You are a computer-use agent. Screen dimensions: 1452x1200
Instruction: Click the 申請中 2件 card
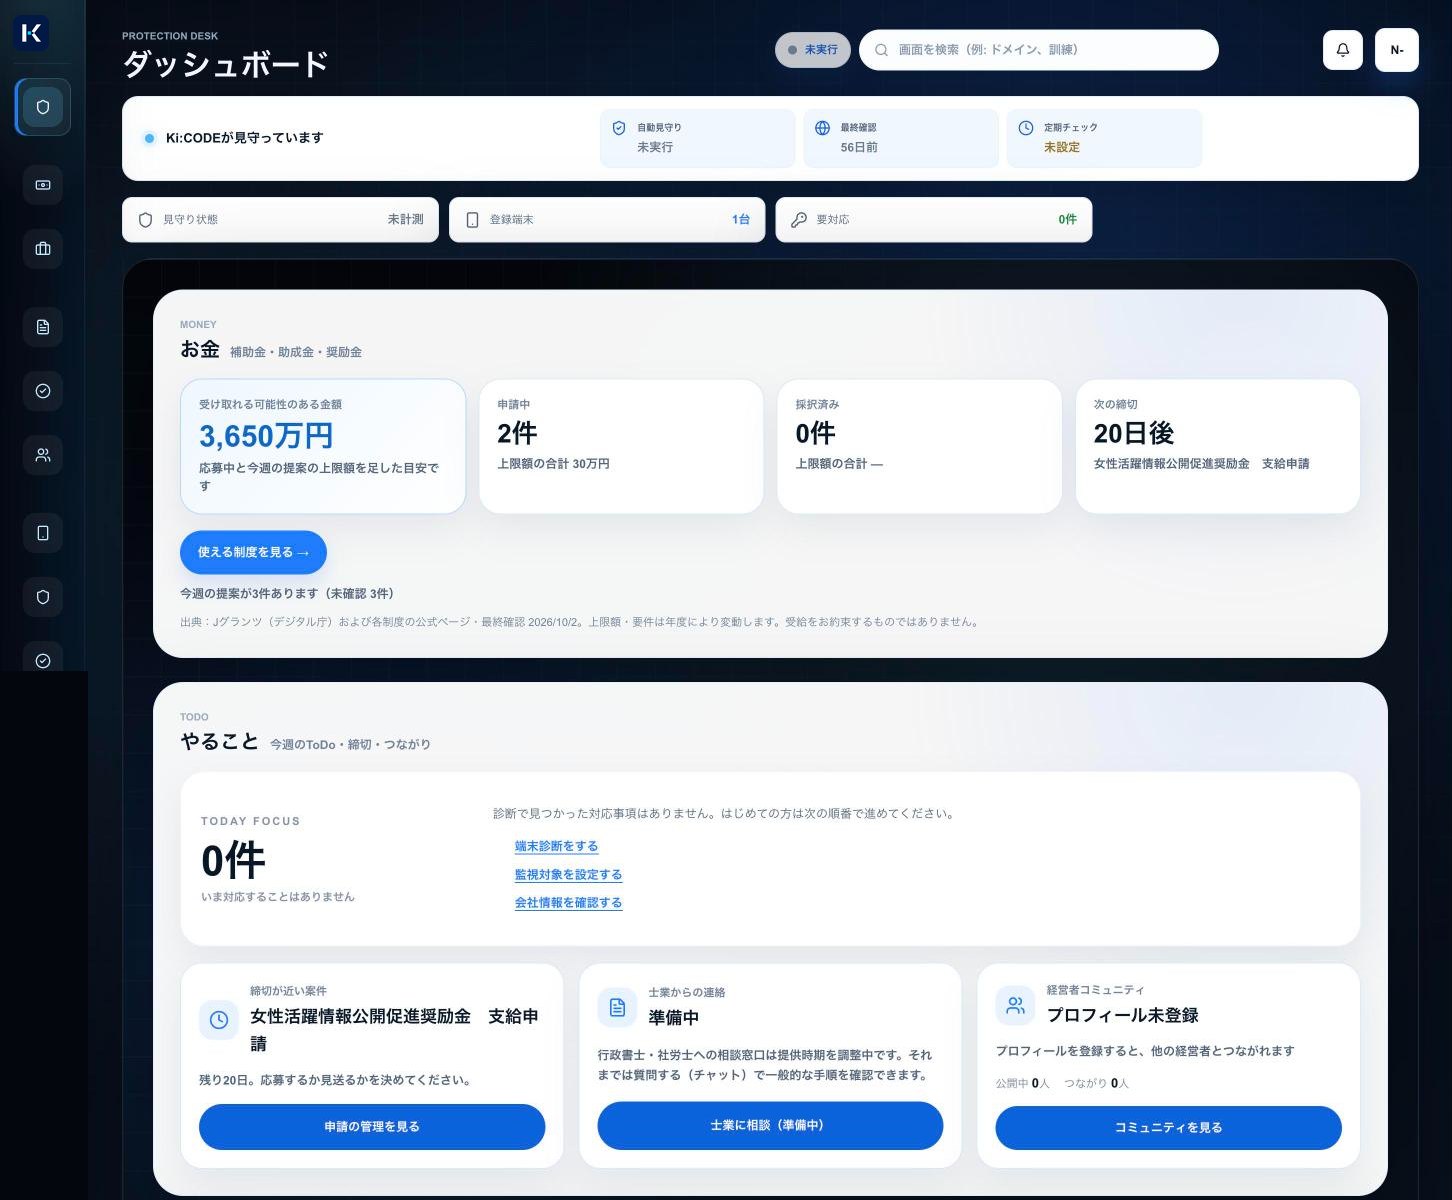[x=621, y=446]
